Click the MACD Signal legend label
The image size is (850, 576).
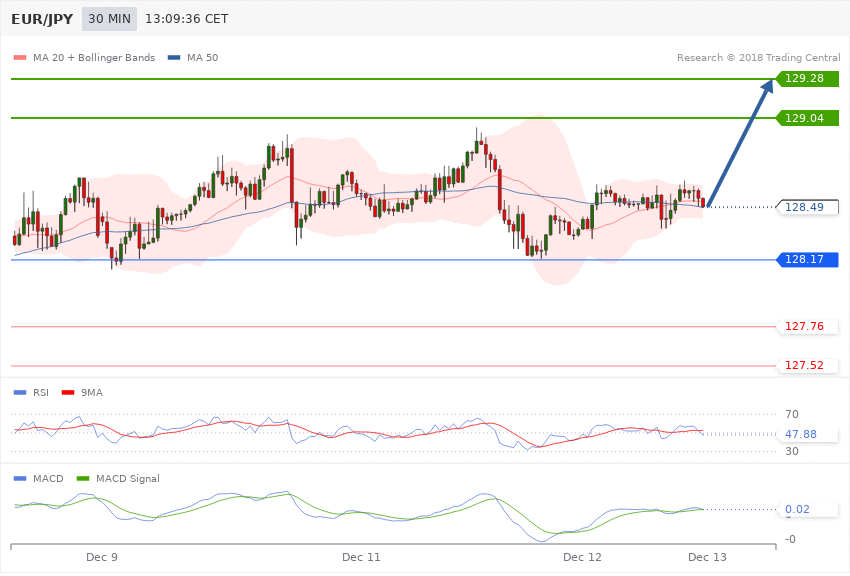pos(128,478)
